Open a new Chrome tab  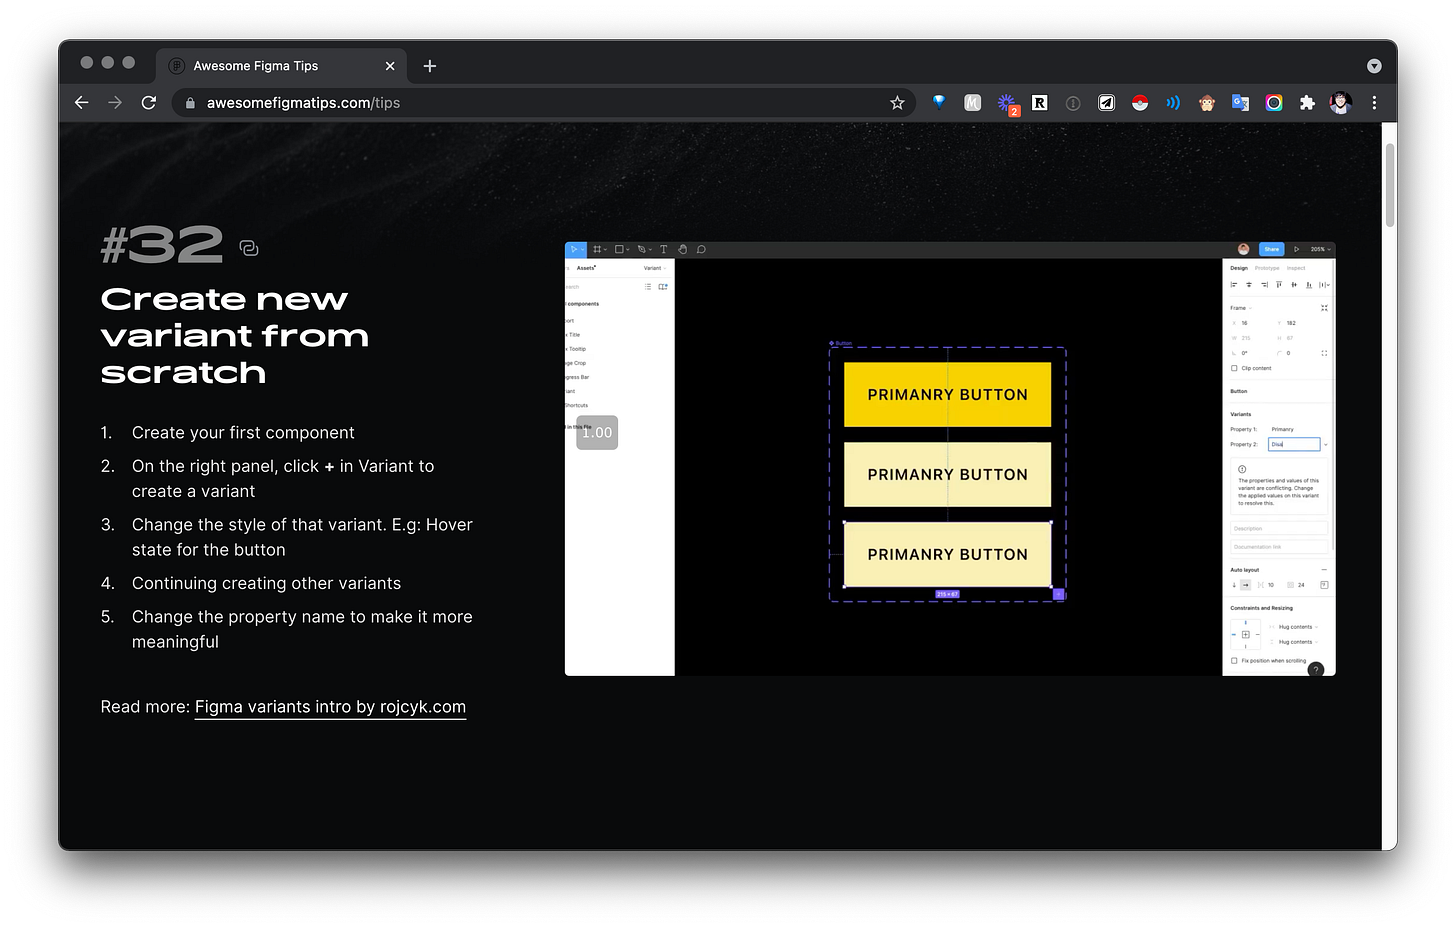tap(430, 66)
